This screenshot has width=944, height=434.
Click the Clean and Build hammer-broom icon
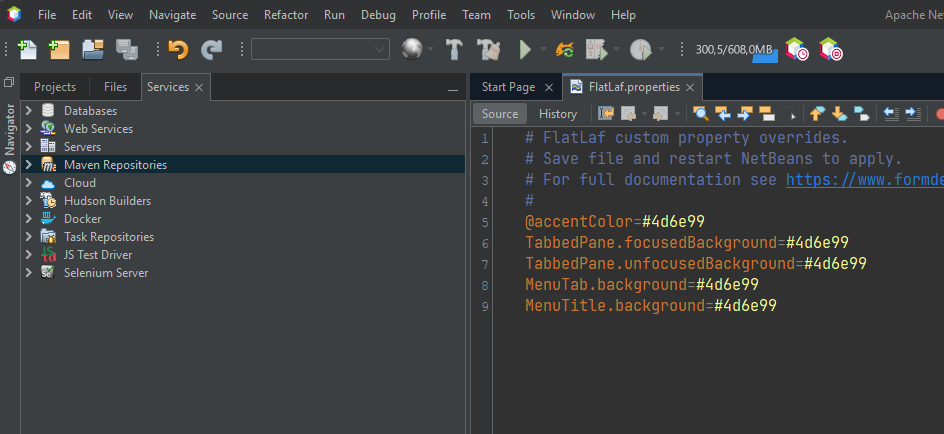pyautogui.click(x=488, y=49)
